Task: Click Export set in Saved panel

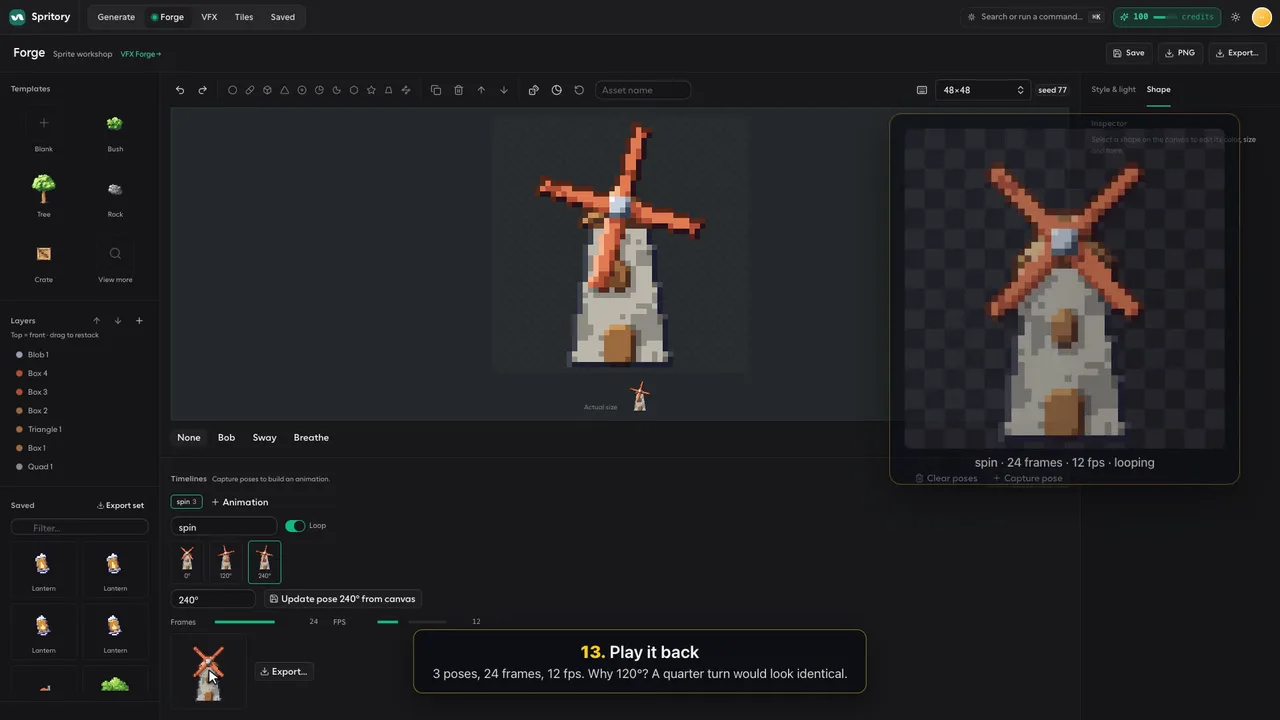Action: 120,506
